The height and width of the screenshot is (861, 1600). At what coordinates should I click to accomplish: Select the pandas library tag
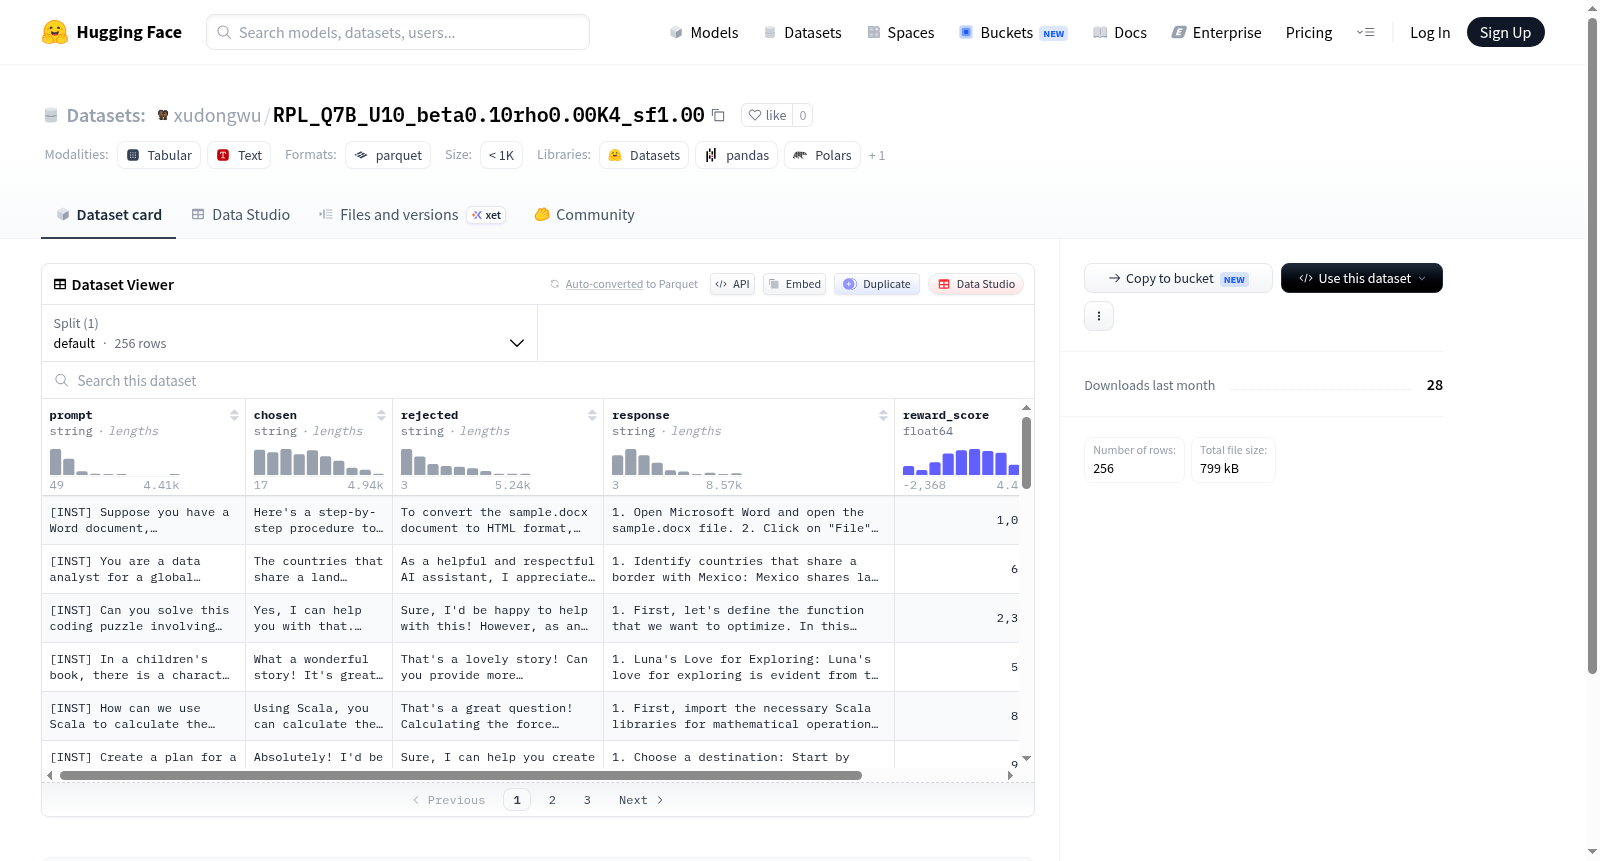pos(737,155)
